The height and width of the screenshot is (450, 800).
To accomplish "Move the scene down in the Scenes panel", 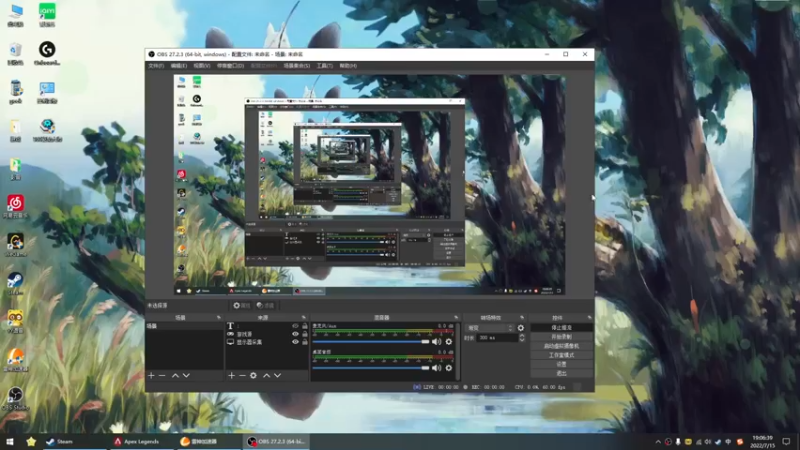I will click(186, 376).
